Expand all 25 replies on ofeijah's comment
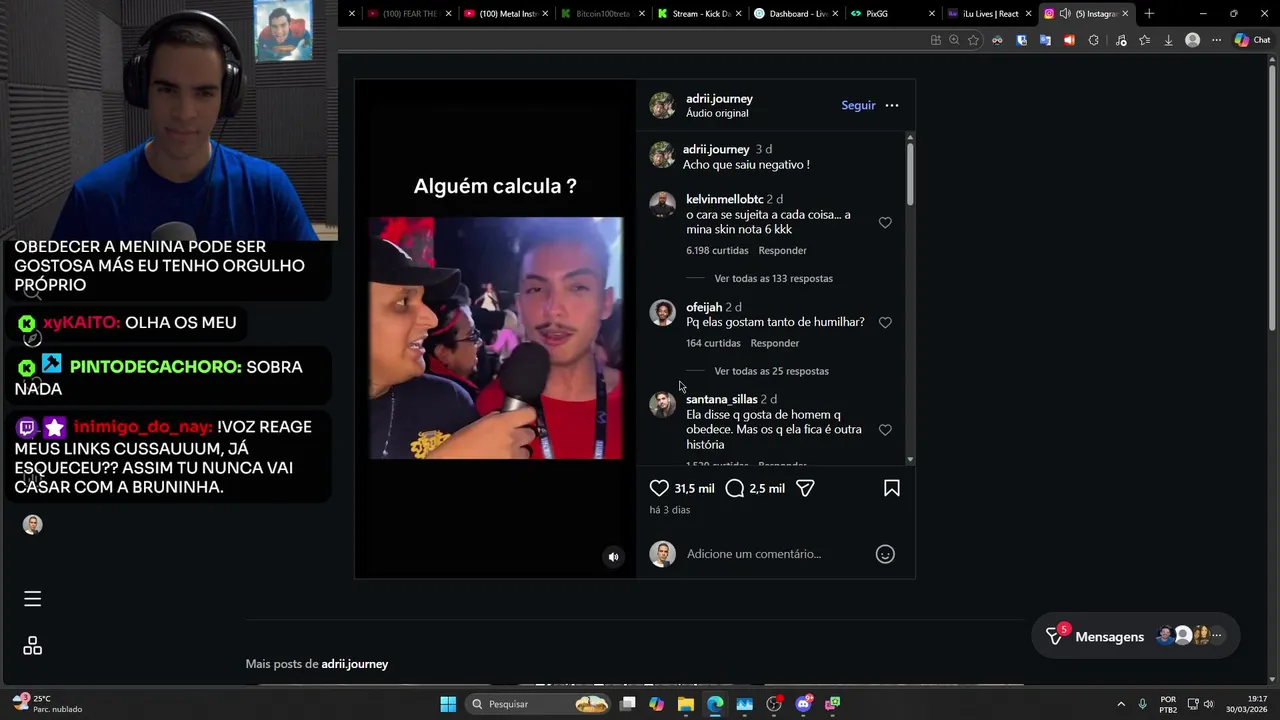The image size is (1280, 720). click(x=771, y=371)
